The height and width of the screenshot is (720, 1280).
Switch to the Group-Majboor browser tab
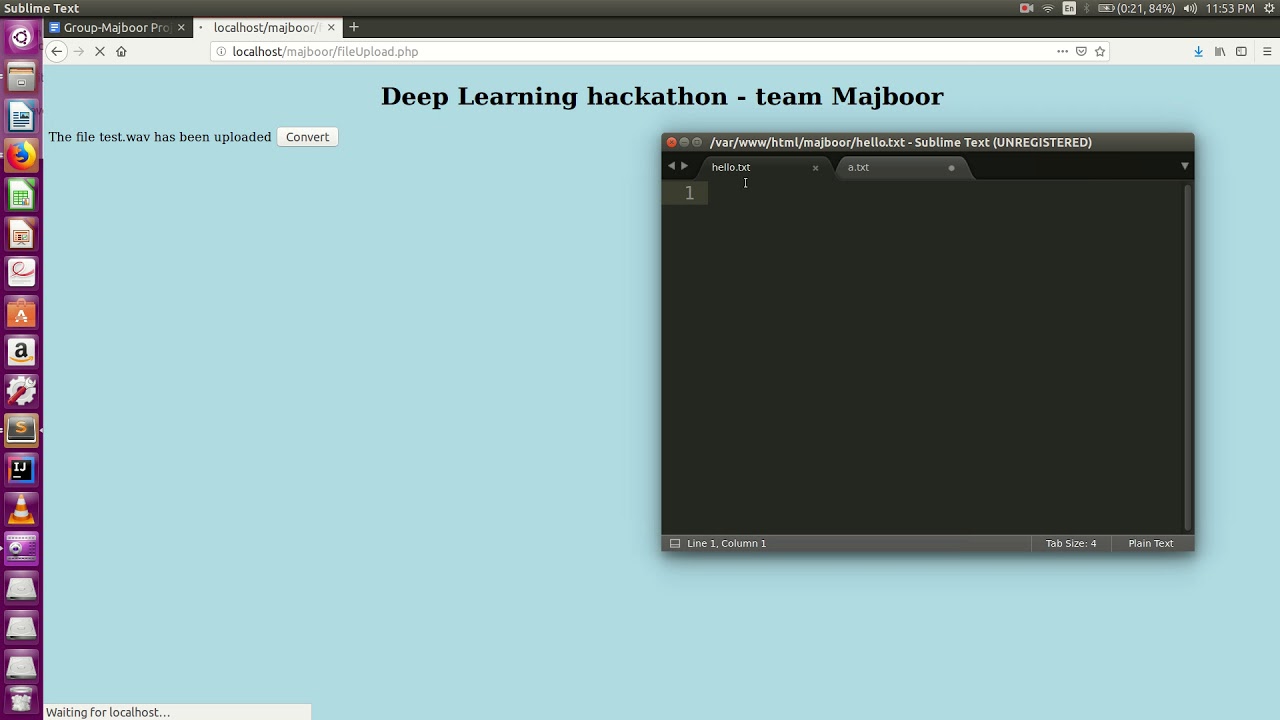[x=118, y=27]
